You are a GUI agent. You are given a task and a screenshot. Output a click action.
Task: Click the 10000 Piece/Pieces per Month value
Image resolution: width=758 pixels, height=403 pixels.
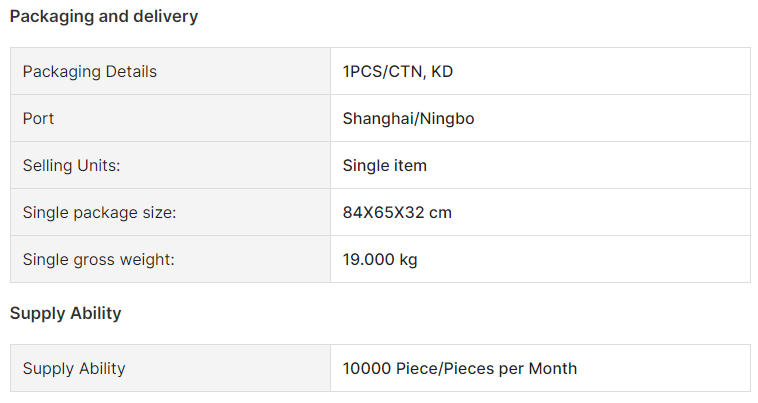pyautogui.click(x=460, y=369)
